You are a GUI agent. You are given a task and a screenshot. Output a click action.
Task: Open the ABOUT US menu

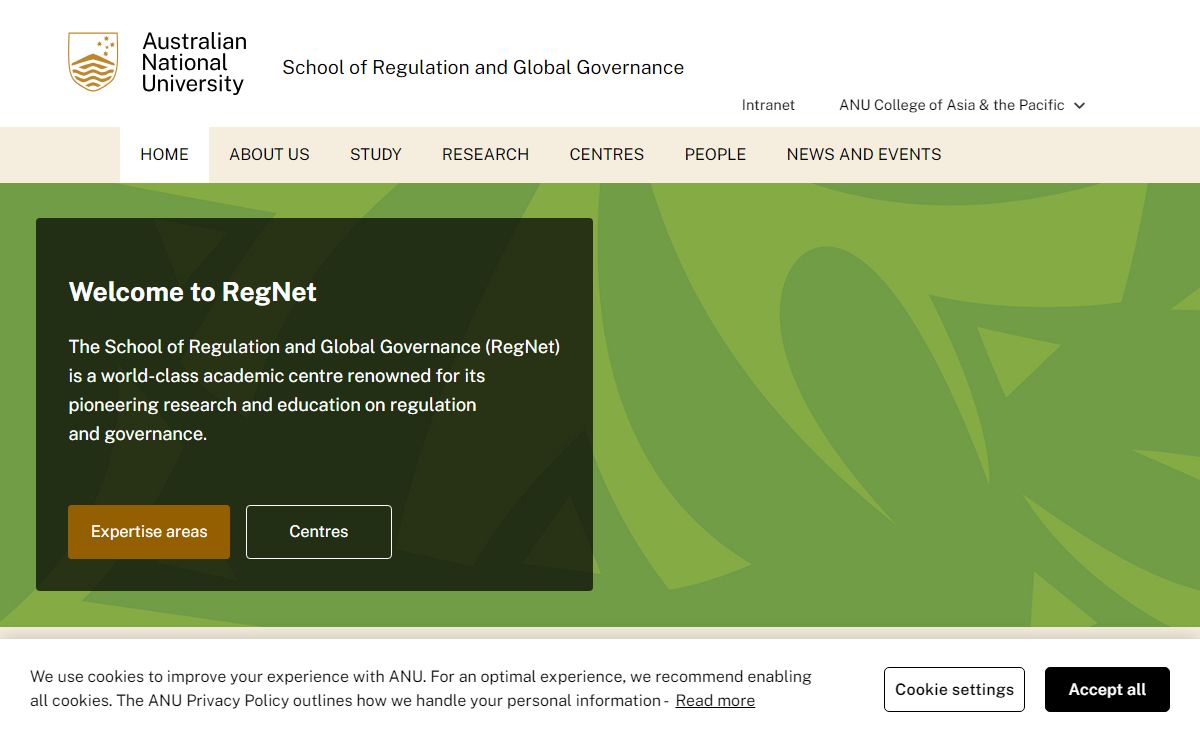pyautogui.click(x=269, y=155)
